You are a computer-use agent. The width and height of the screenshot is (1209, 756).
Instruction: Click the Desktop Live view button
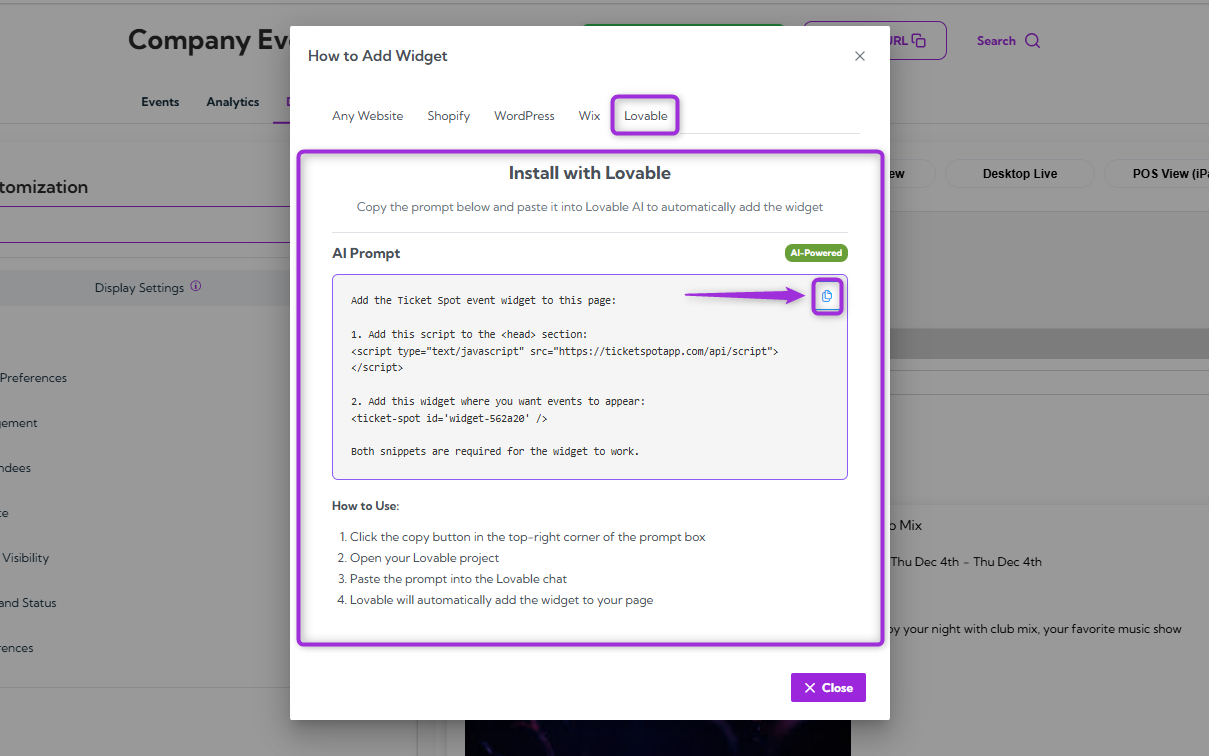(1020, 173)
